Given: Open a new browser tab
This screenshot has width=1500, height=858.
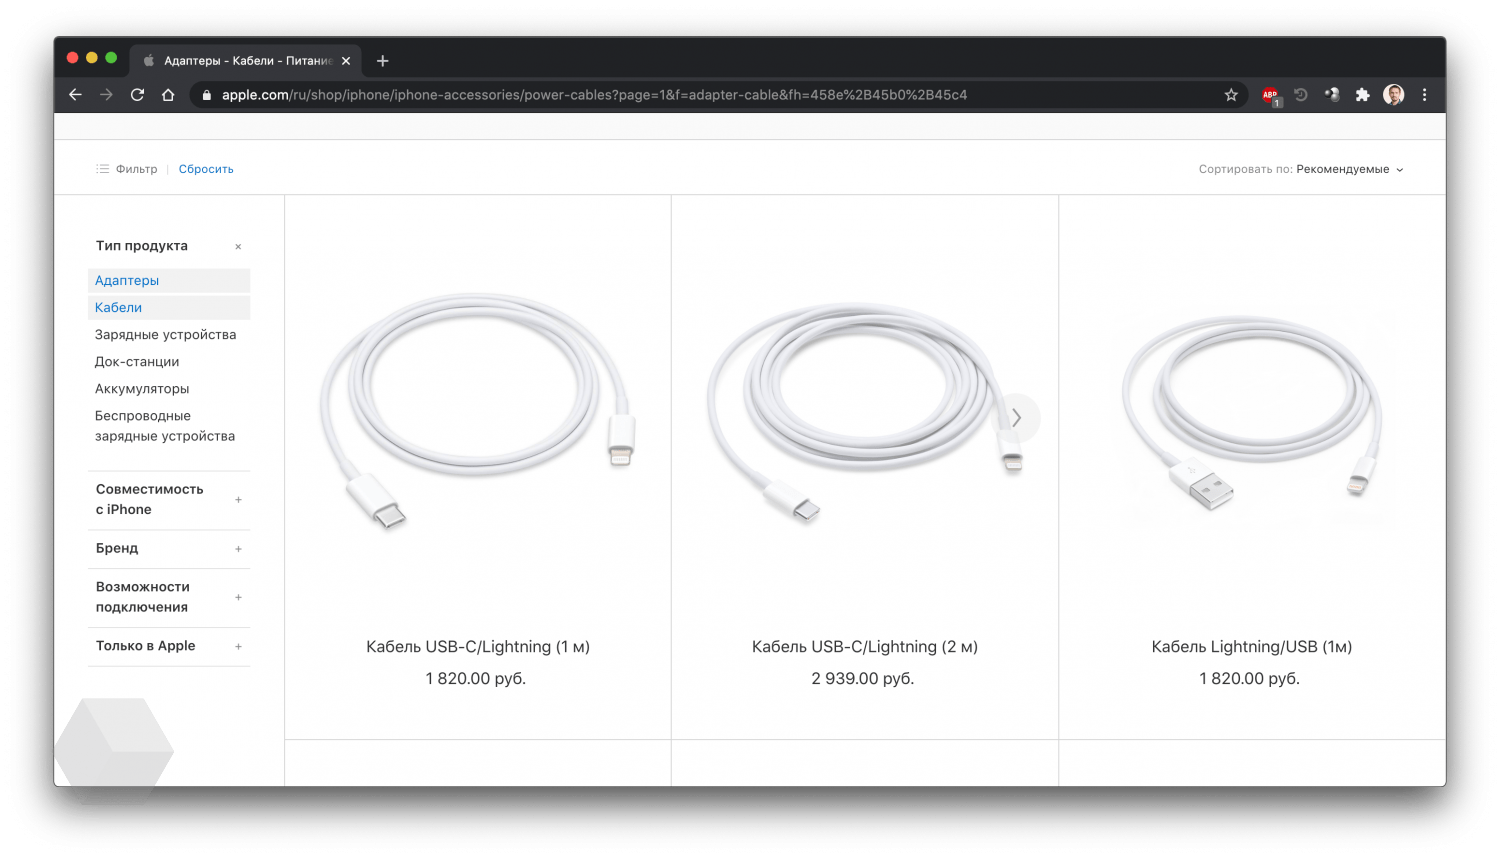Looking at the screenshot, I should [382, 61].
